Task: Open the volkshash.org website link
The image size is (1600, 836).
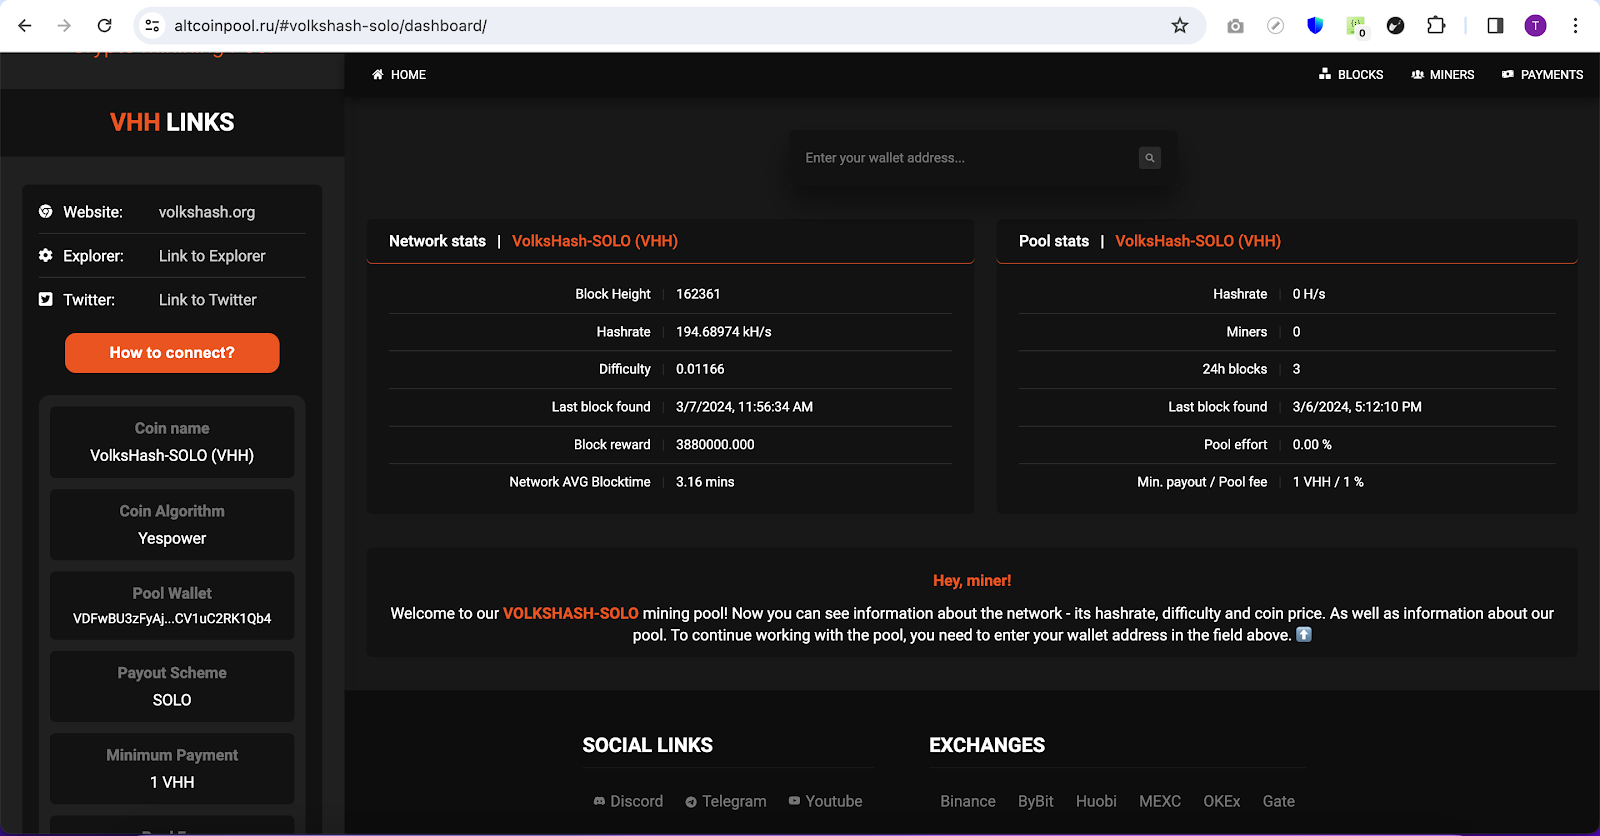Action: 207,212
